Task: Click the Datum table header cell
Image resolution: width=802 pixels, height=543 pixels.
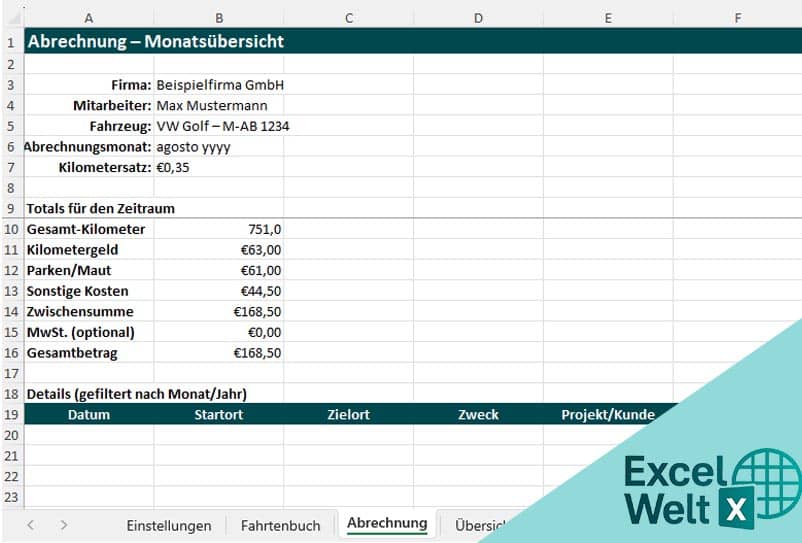Action: 89,414
